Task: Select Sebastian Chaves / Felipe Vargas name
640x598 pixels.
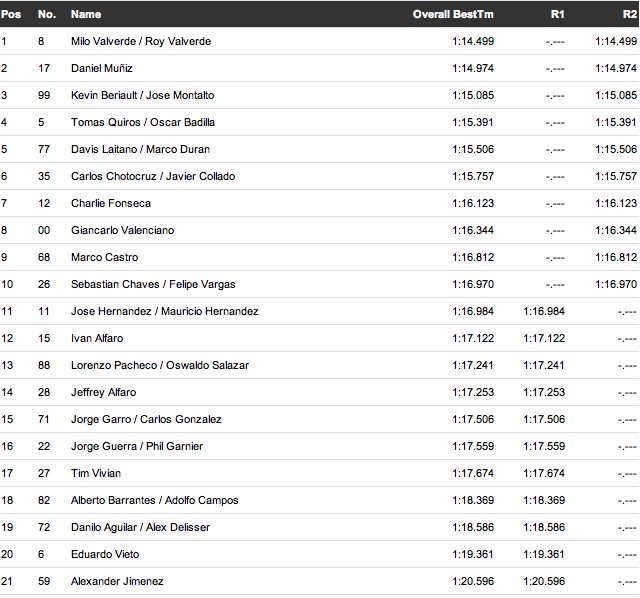Action: click(153, 284)
